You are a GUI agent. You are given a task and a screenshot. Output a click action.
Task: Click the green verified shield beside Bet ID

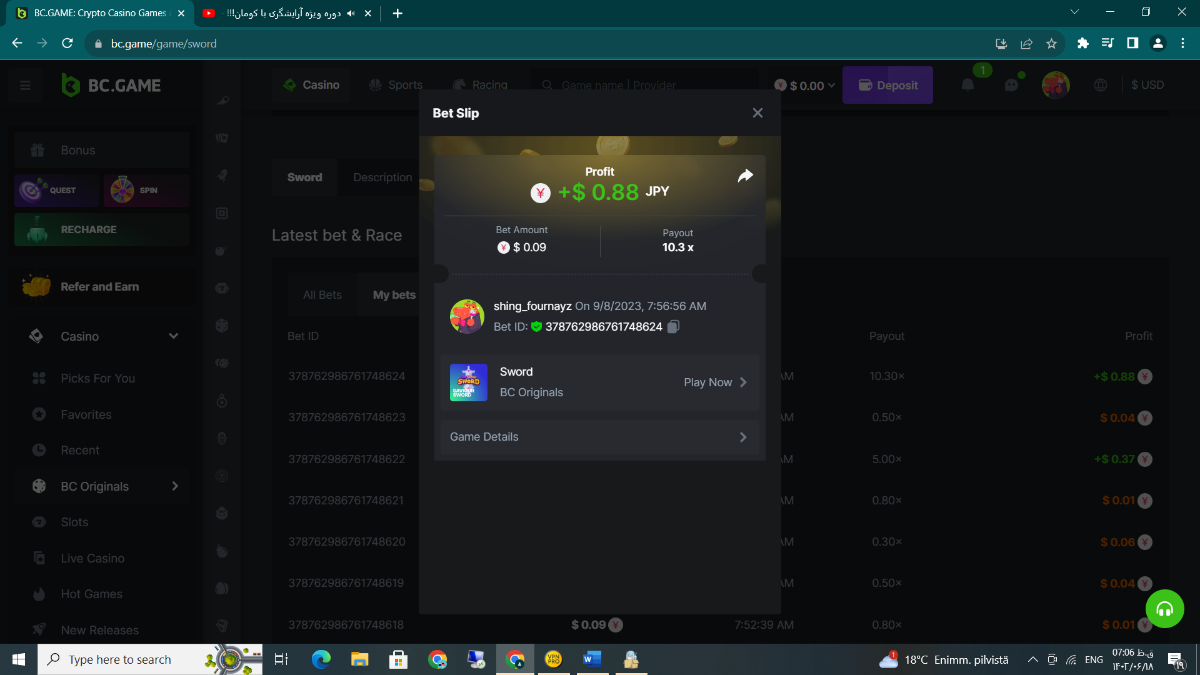coord(536,327)
